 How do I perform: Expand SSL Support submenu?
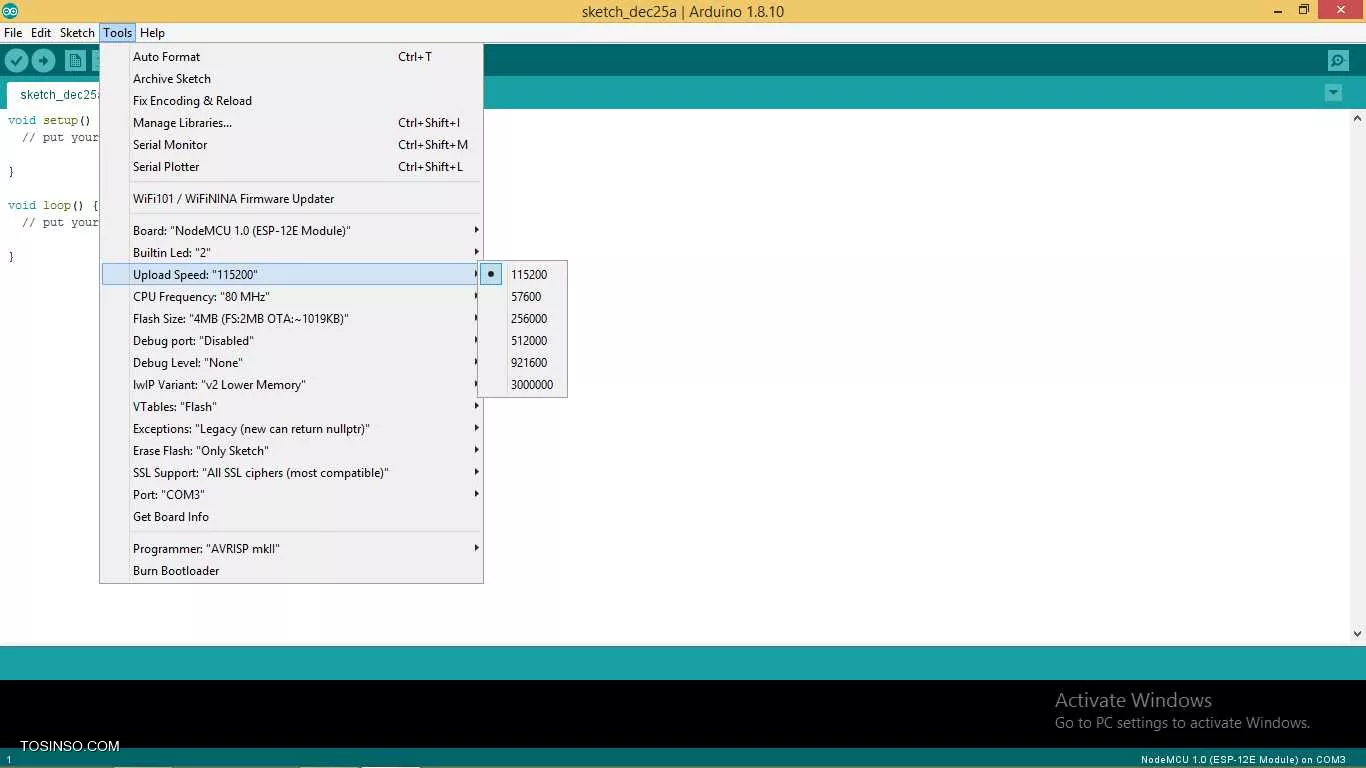point(292,473)
